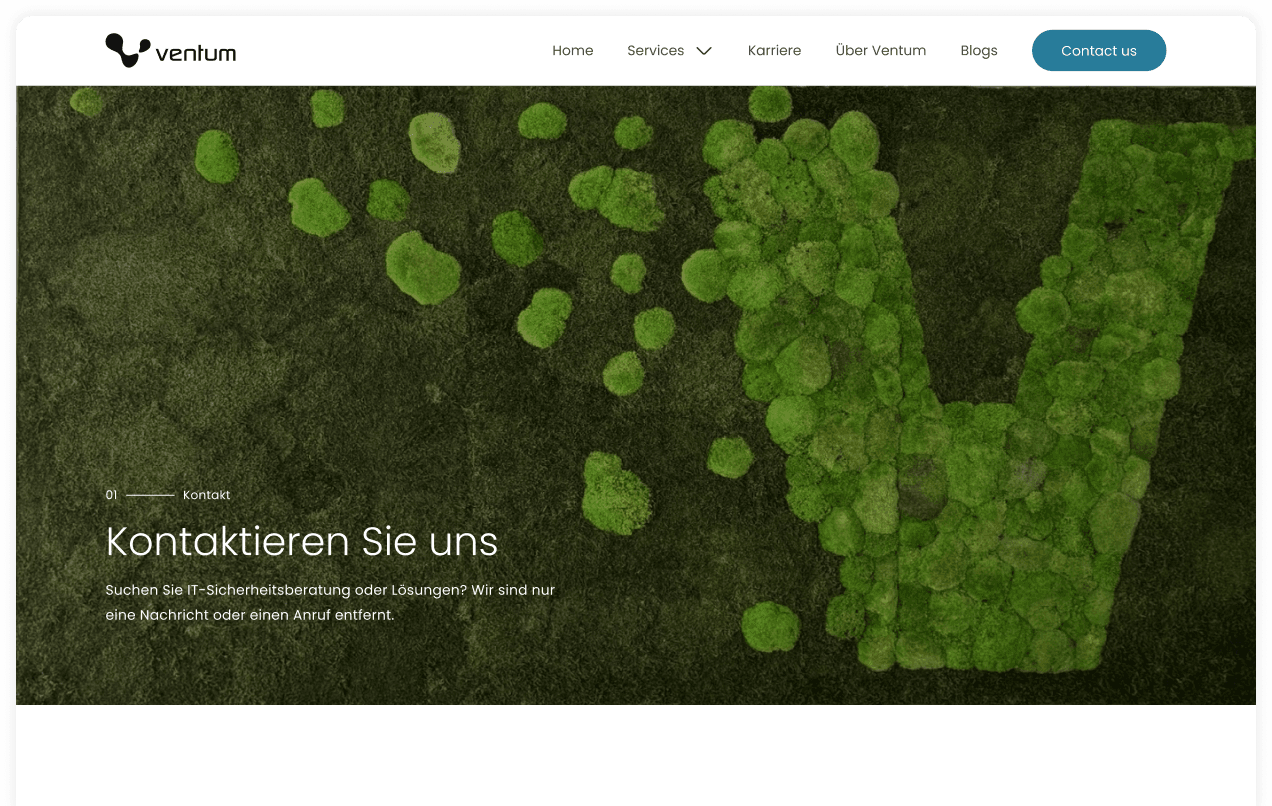Click the section number 01
The height and width of the screenshot is (806, 1272).
110,495
